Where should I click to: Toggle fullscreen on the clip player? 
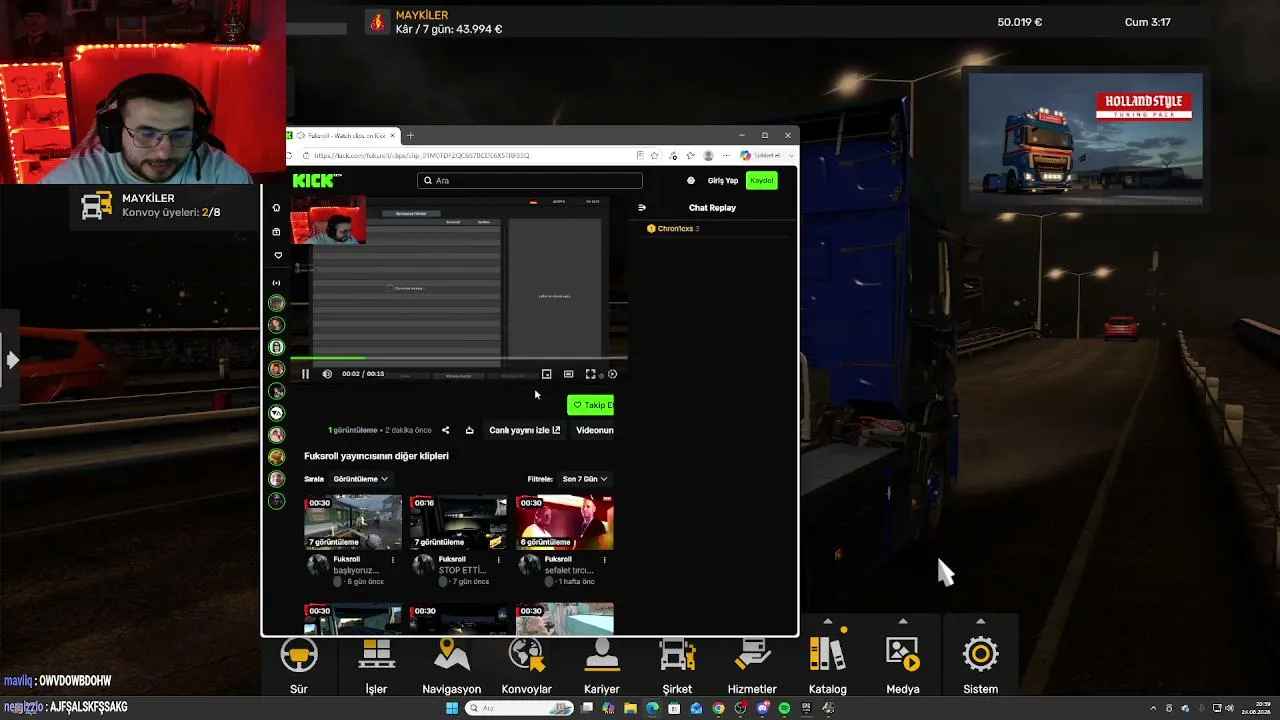590,374
